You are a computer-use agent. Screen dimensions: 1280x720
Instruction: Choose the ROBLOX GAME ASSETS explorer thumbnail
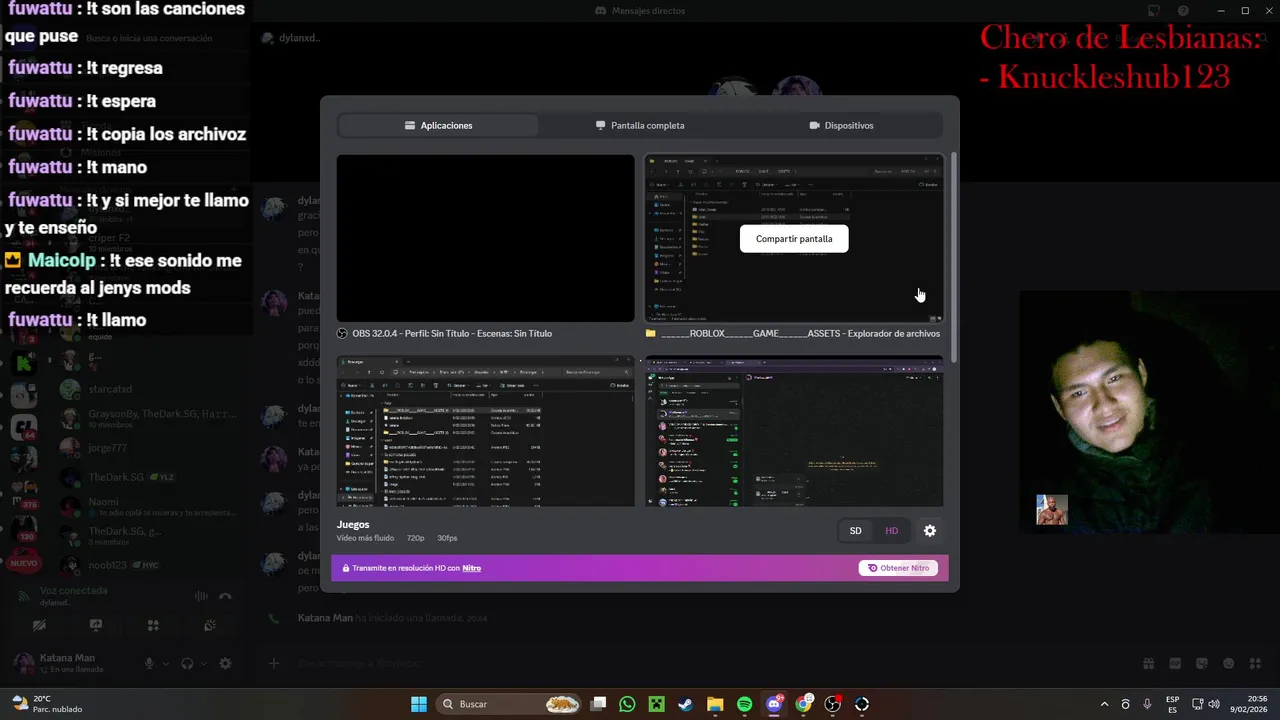pyautogui.click(x=794, y=238)
